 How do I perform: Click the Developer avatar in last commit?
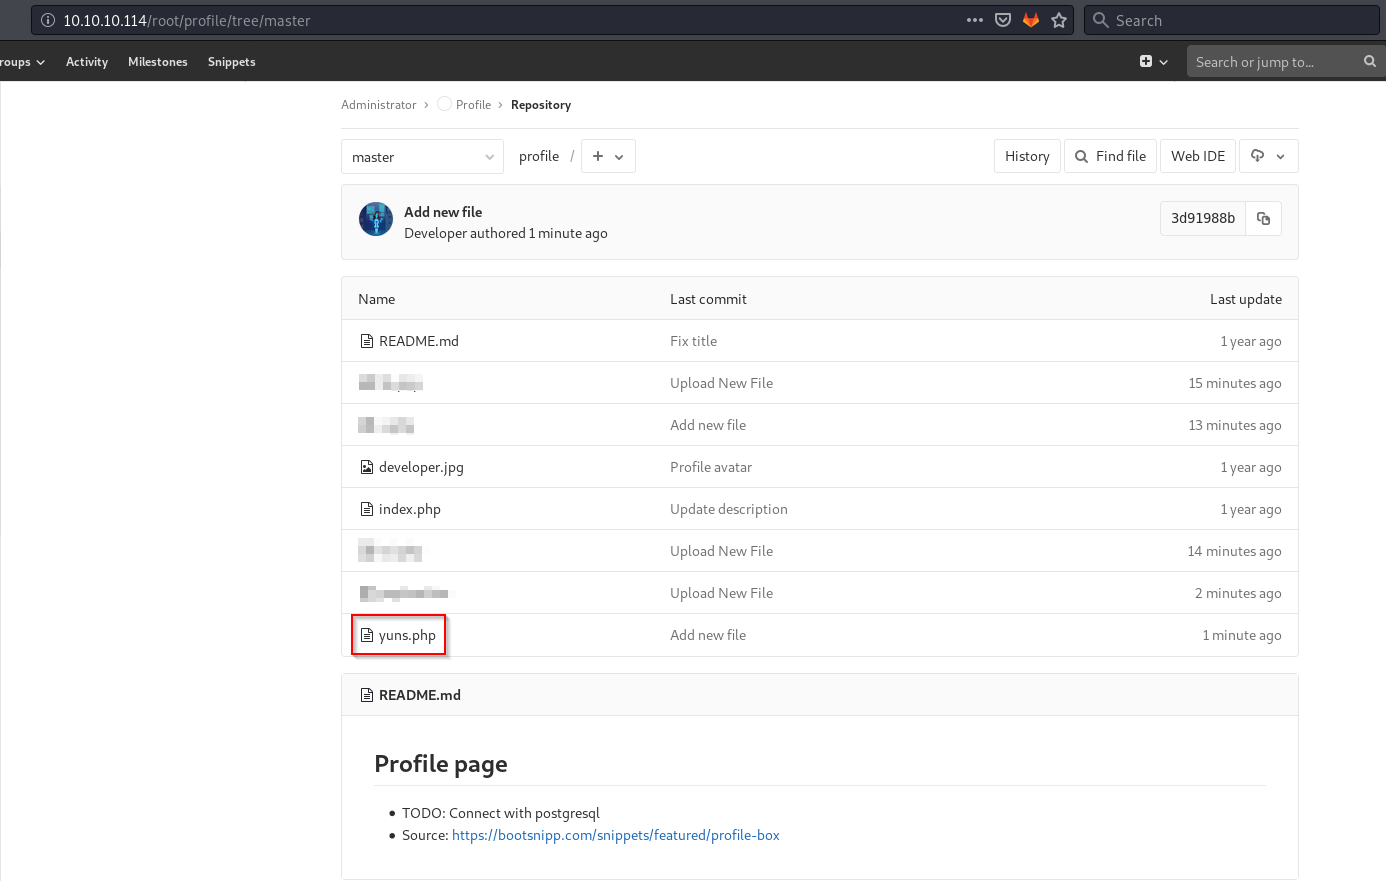tap(376, 219)
